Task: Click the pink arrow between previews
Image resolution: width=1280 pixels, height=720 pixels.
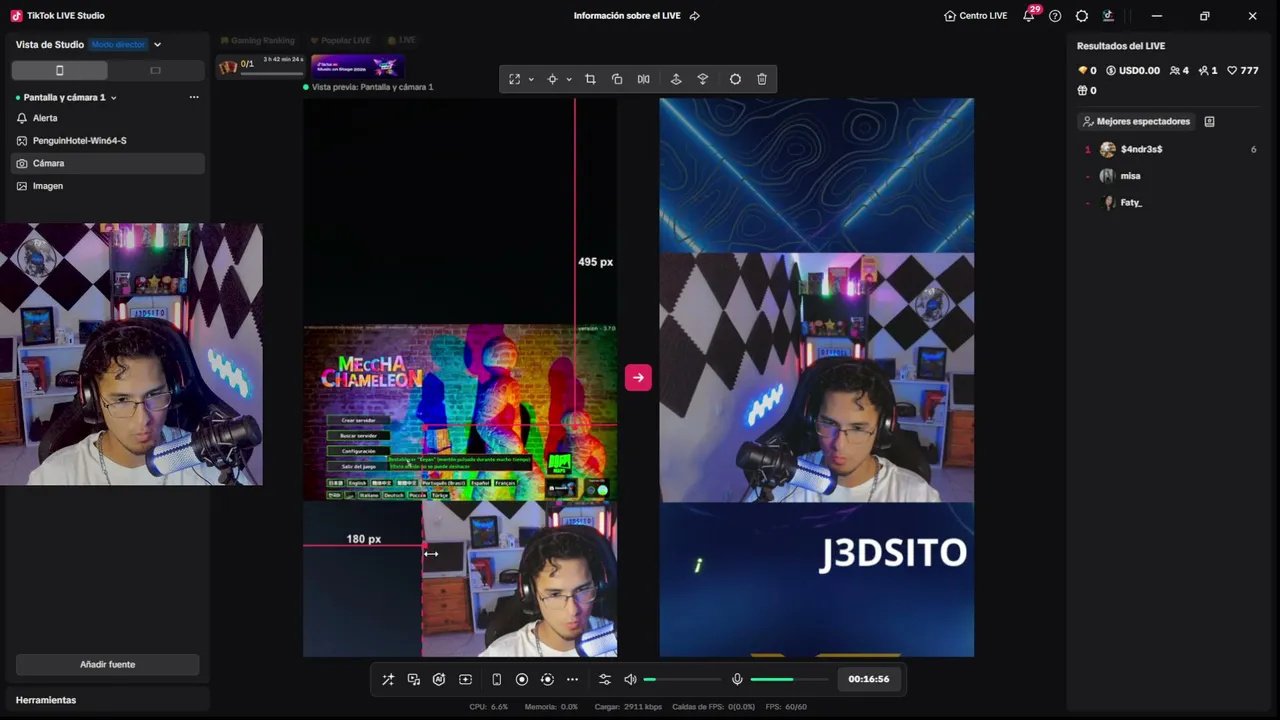Action: (x=638, y=377)
